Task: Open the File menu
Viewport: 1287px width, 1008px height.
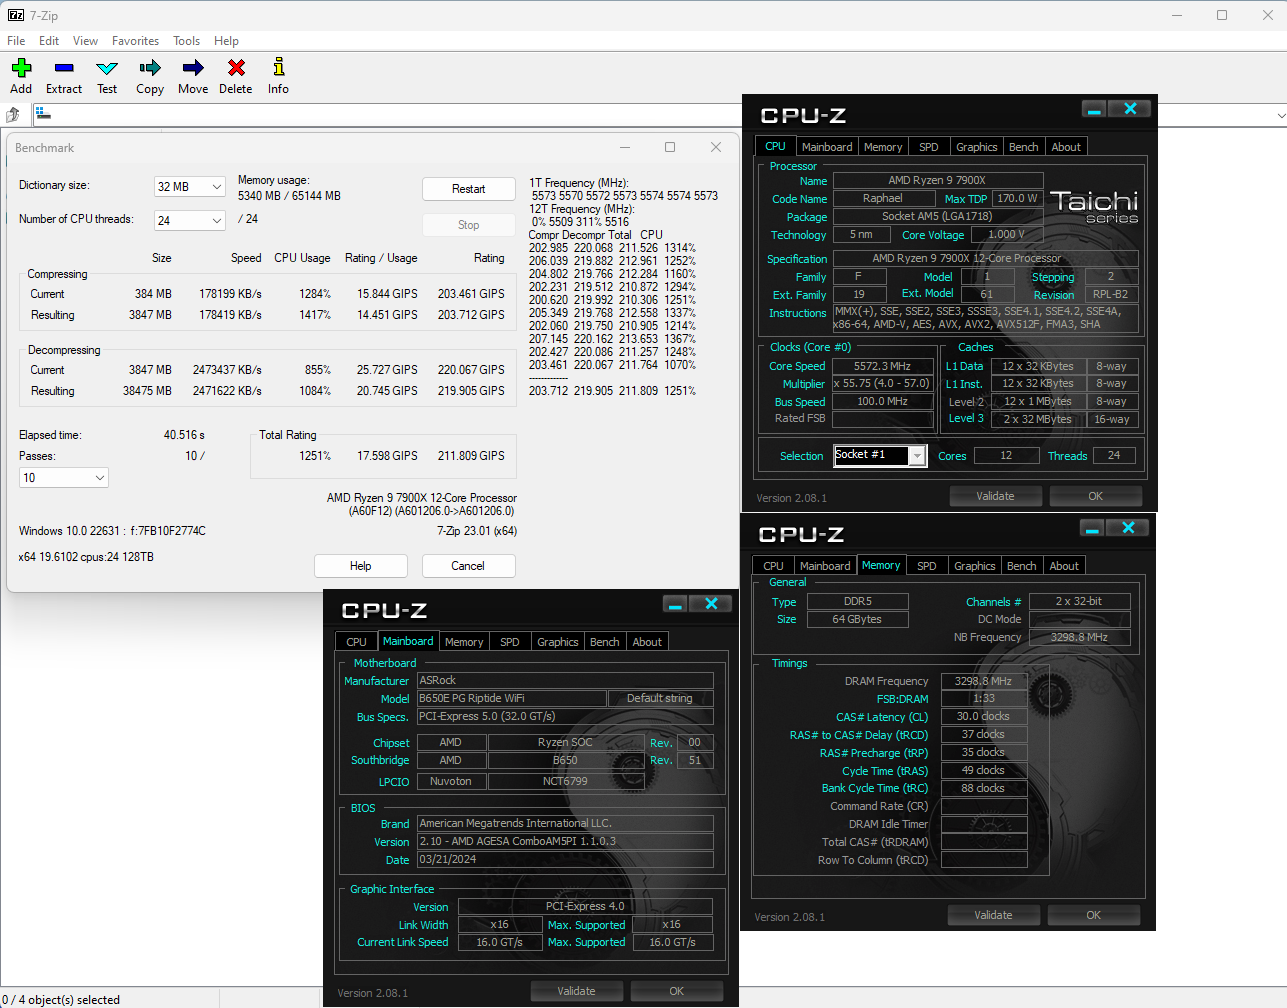Action: pos(16,41)
